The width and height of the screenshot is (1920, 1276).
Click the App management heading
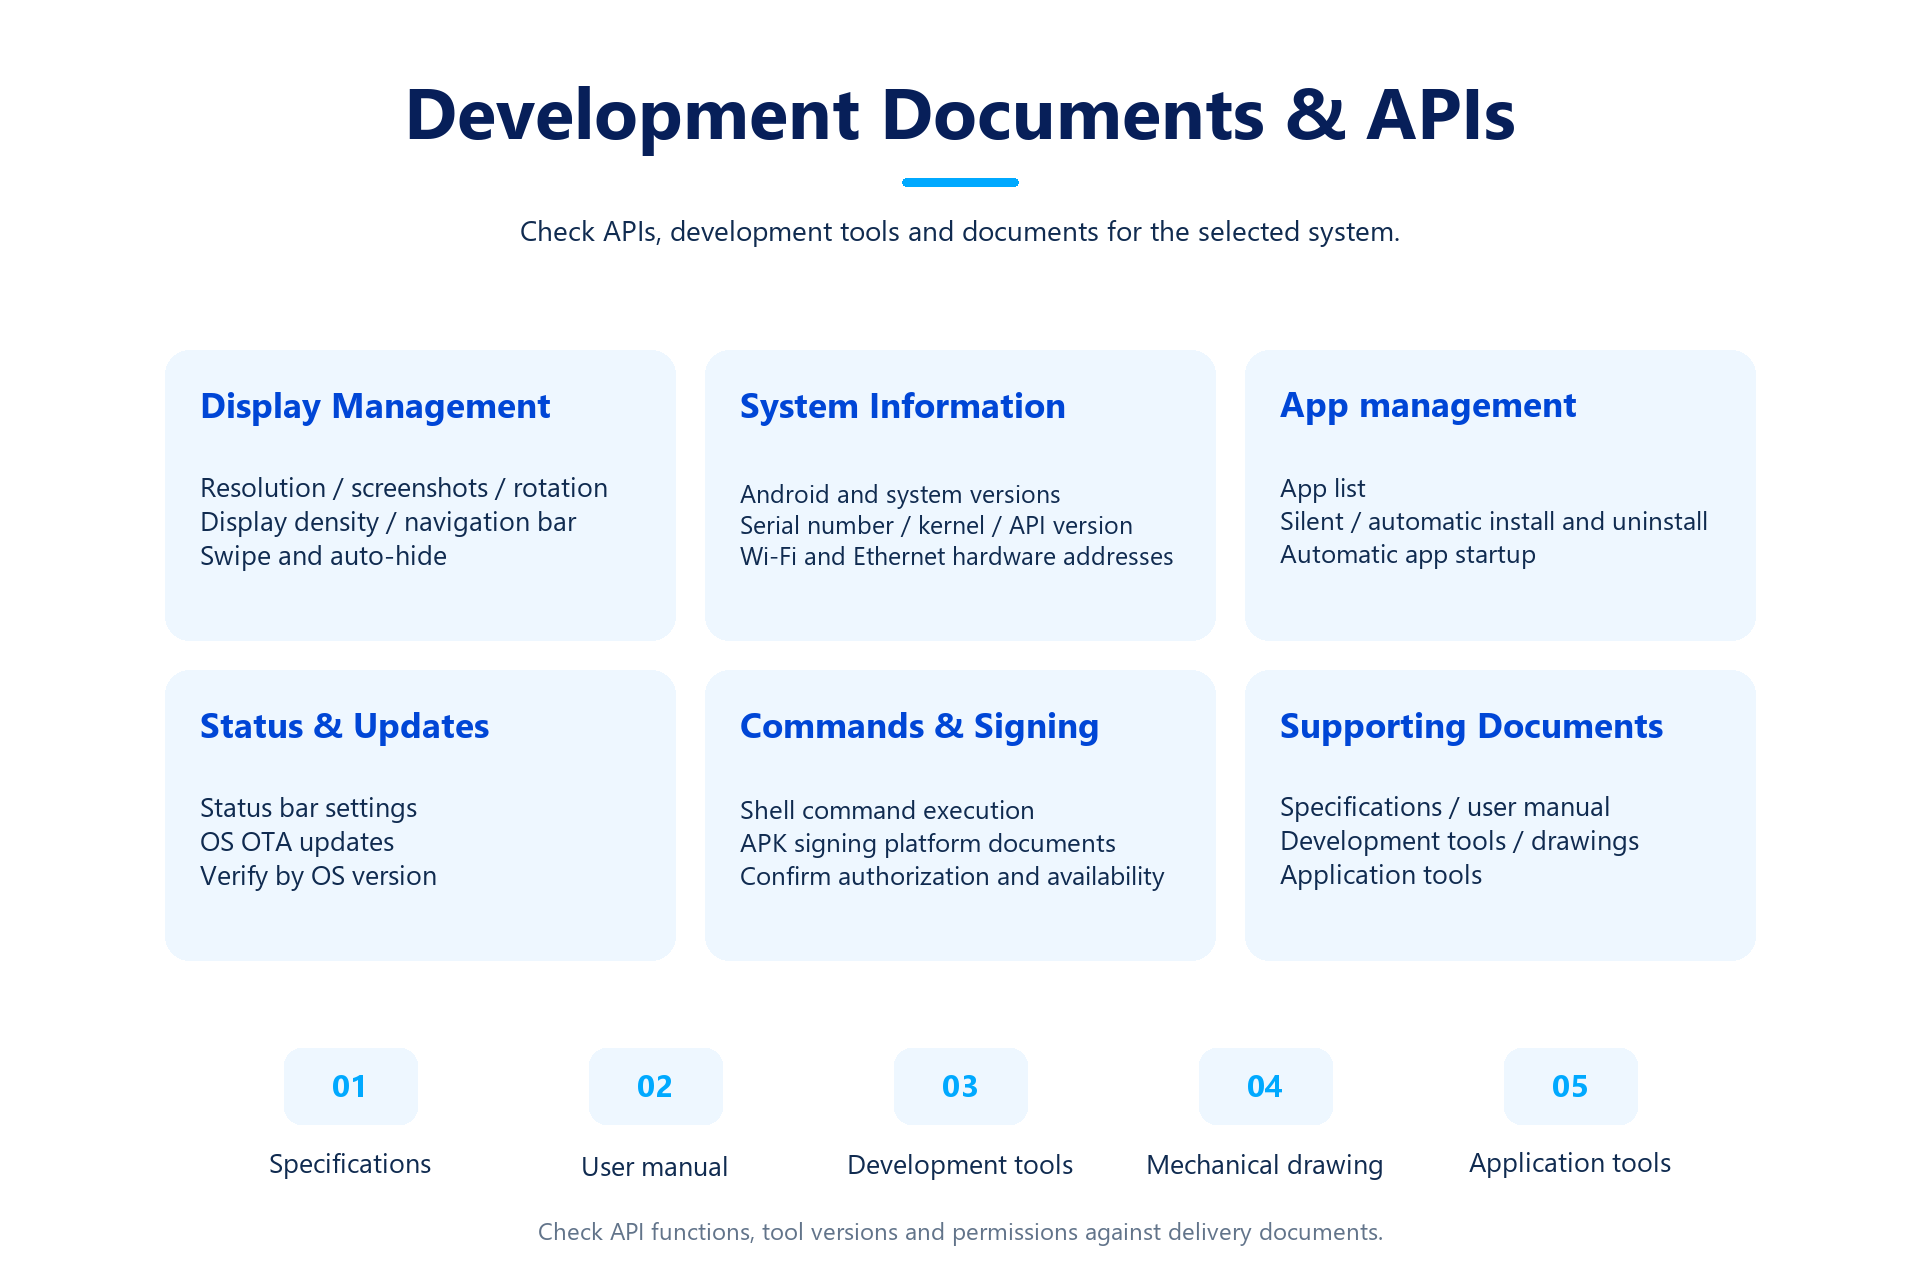point(1428,406)
